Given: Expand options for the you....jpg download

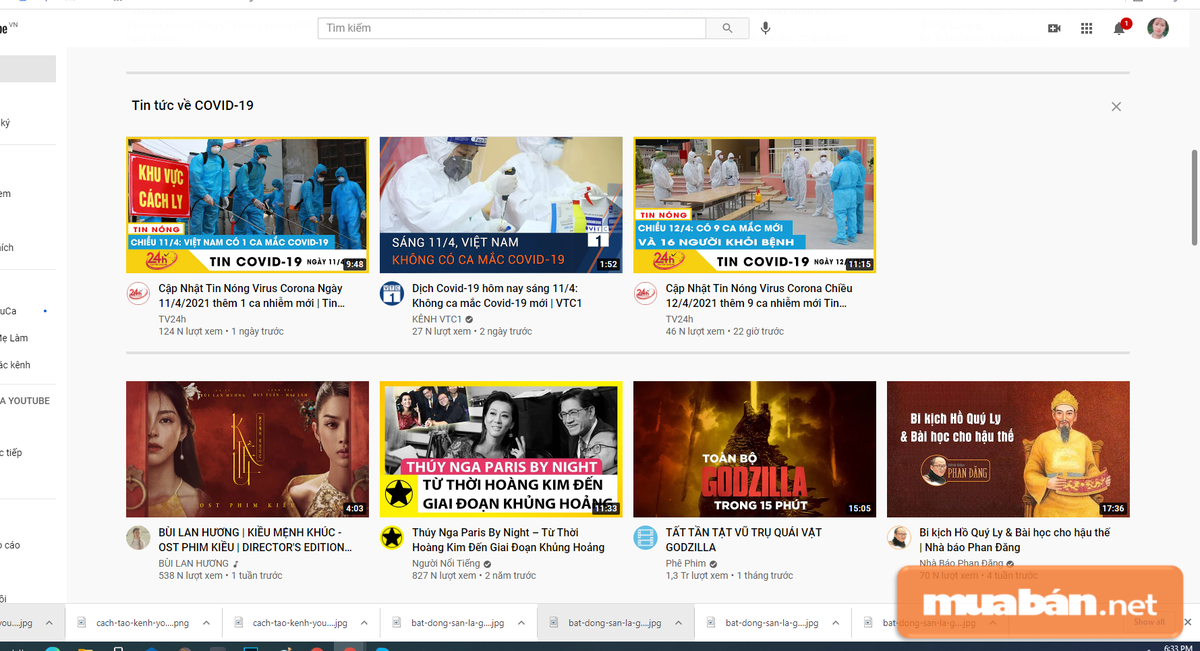Looking at the screenshot, I should (x=50, y=622).
